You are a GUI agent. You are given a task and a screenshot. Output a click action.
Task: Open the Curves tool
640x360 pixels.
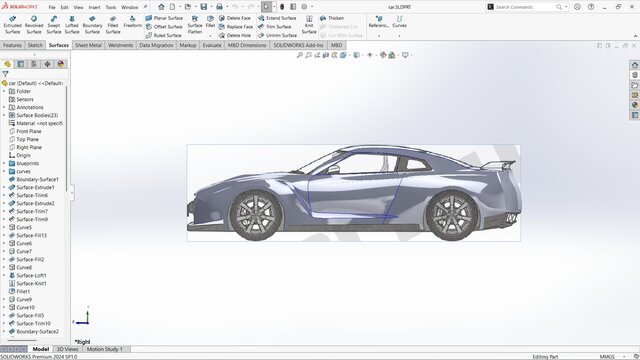coord(399,22)
